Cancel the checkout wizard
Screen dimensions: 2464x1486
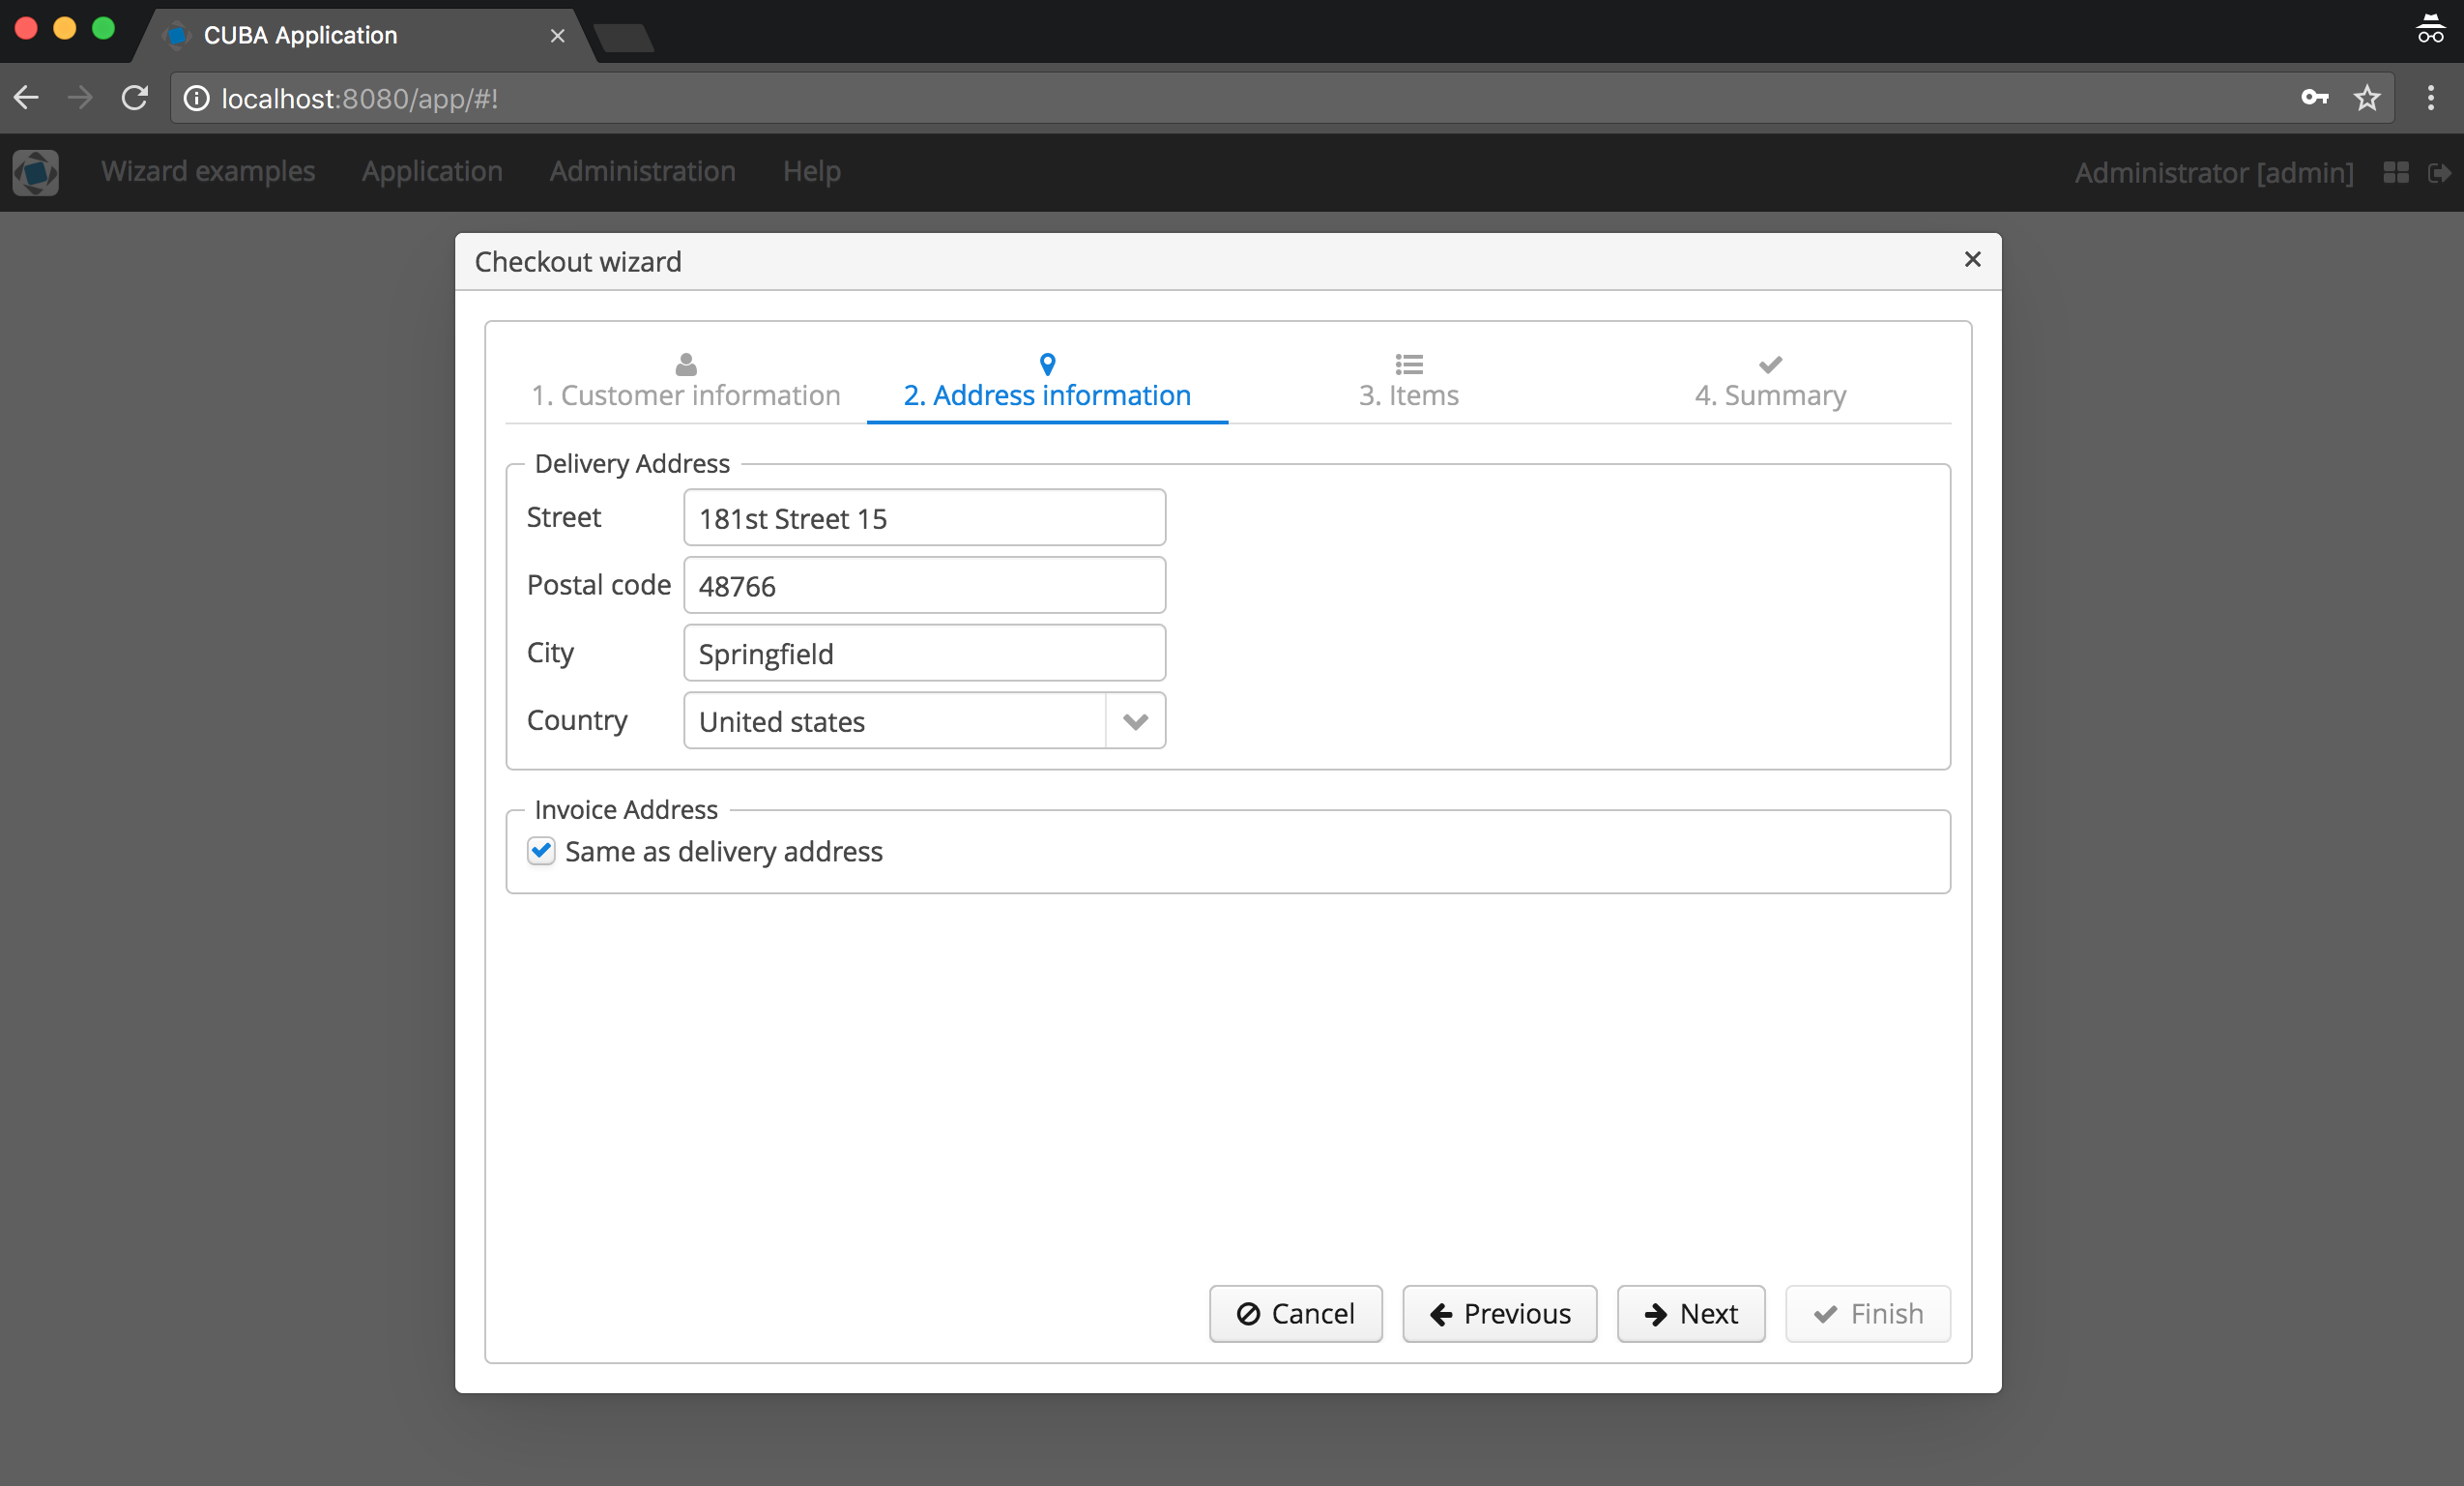click(x=1295, y=1313)
